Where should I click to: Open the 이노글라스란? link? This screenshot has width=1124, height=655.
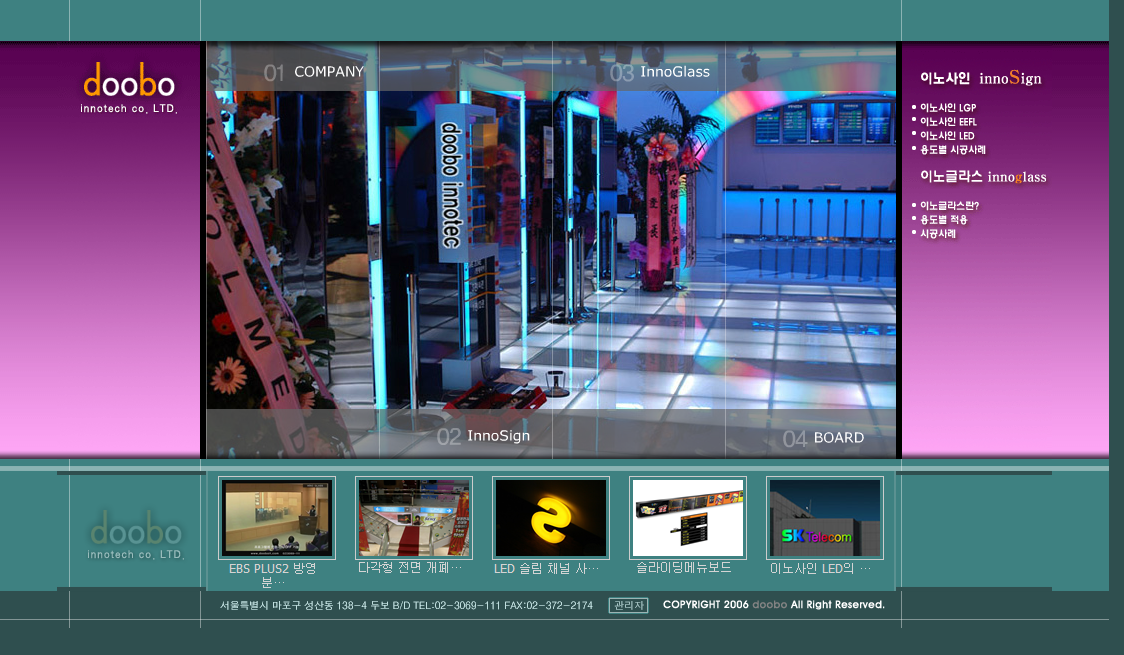pyautogui.click(x=949, y=206)
